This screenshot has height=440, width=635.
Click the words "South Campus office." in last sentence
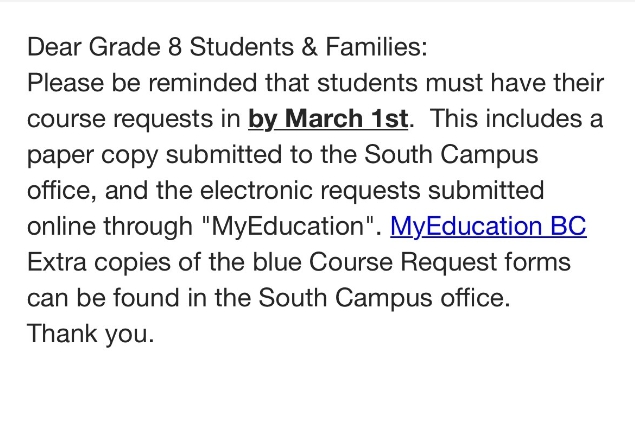384,298
